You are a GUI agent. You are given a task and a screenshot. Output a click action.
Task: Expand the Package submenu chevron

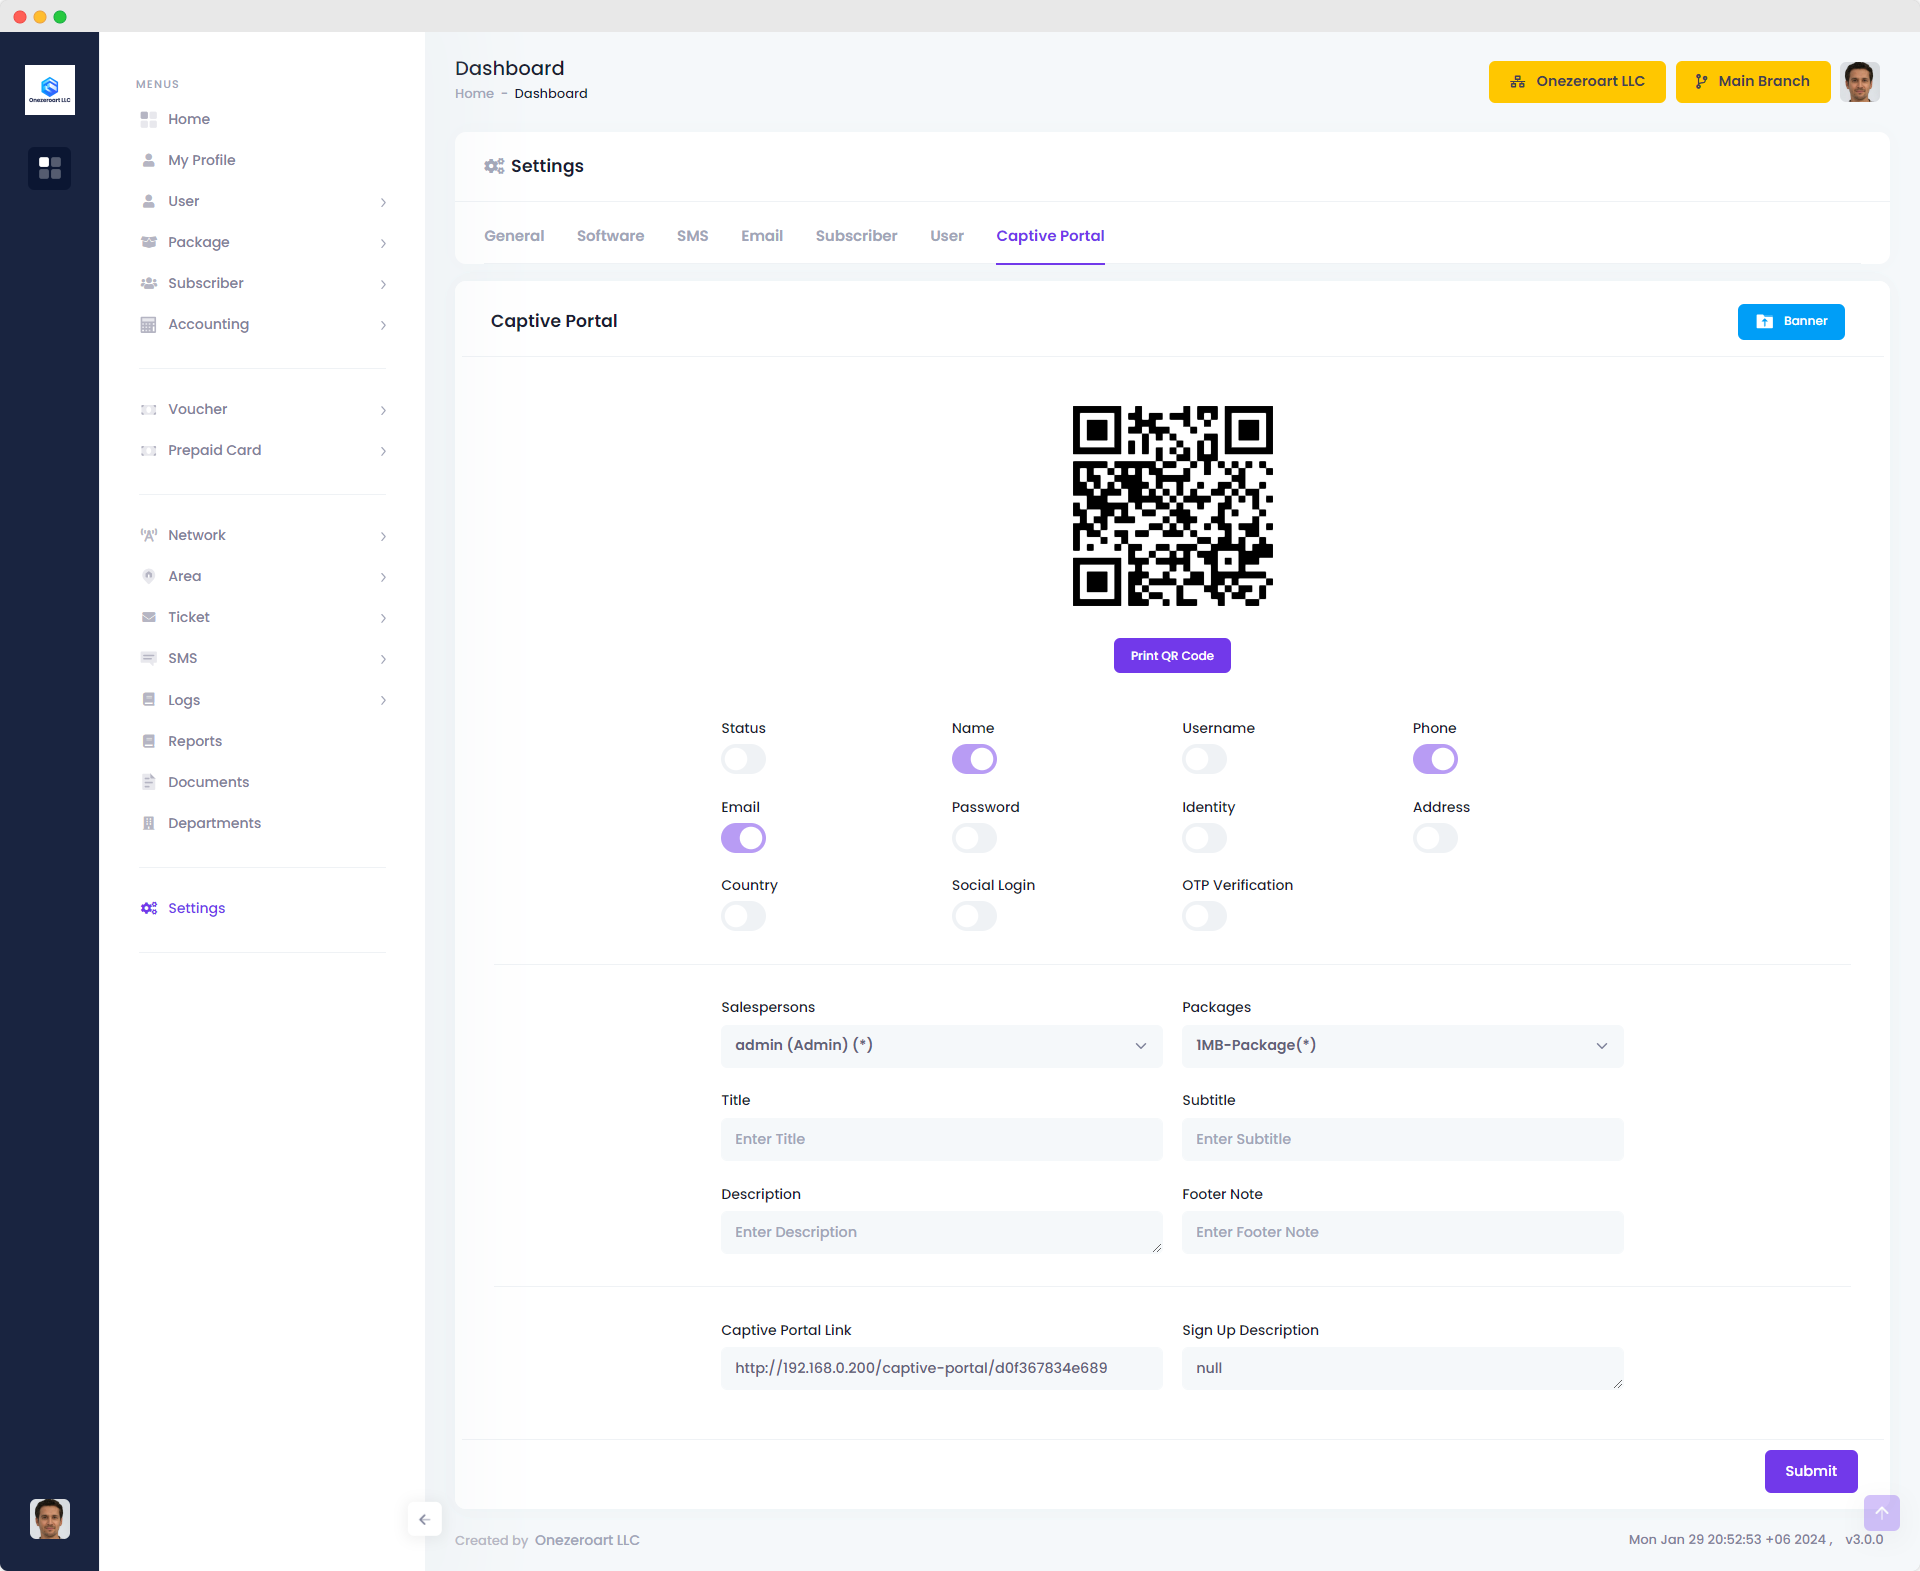[x=383, y=243]
